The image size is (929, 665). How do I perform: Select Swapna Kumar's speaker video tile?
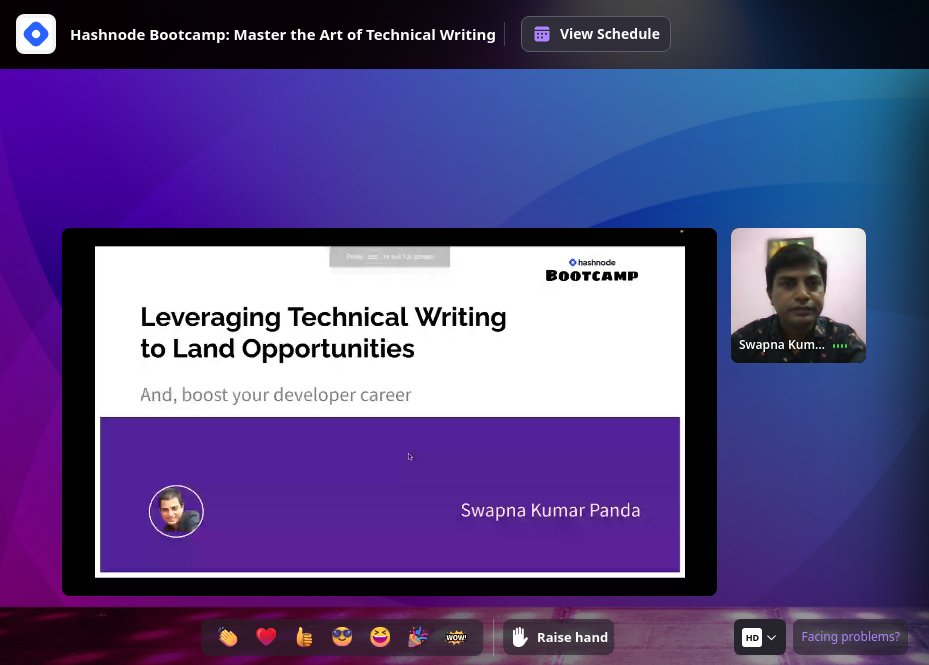click(x=798, y=295)
